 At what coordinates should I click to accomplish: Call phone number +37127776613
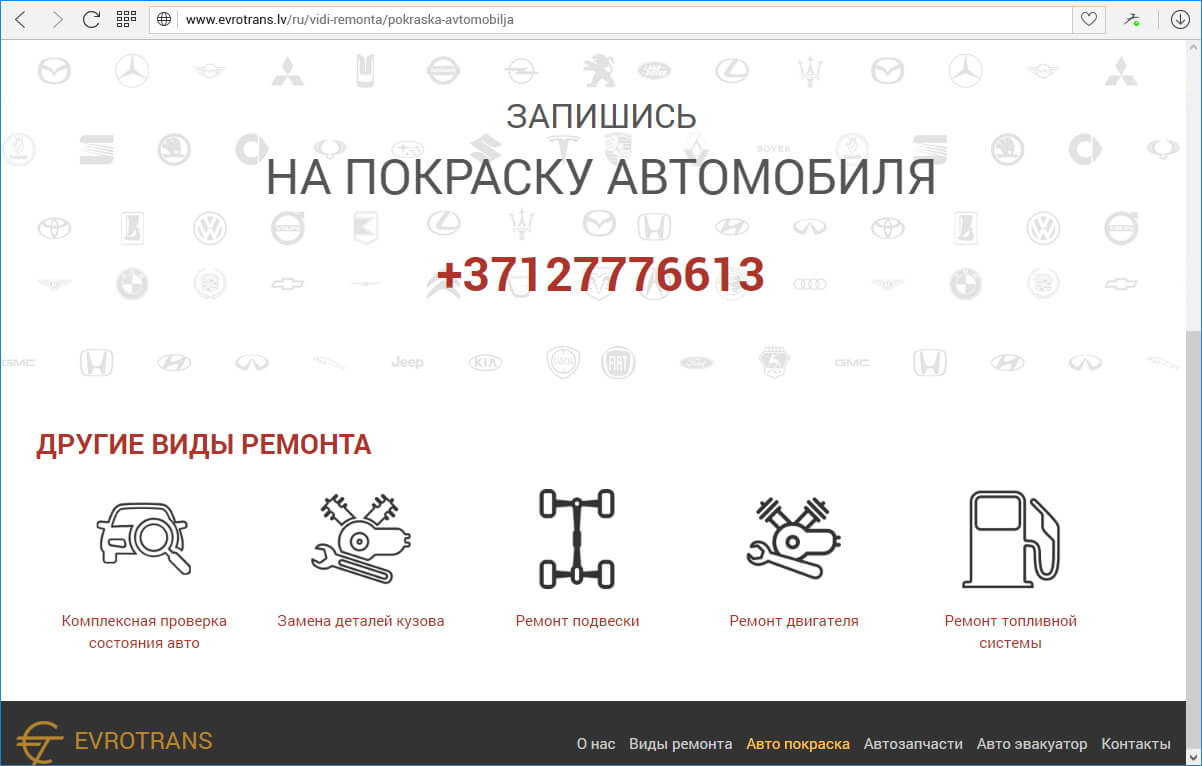click(600, 274)
